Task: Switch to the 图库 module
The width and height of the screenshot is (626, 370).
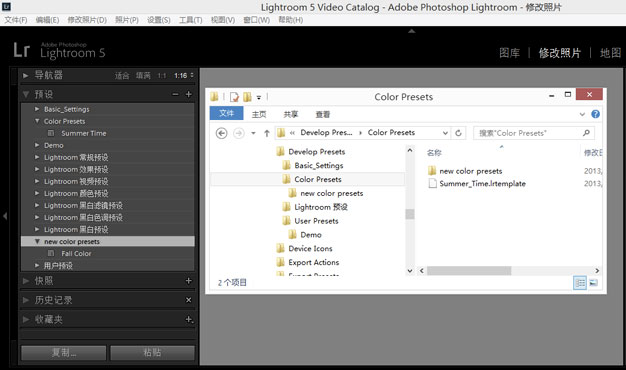Action: pyautogui.click(x=509, y=53)
